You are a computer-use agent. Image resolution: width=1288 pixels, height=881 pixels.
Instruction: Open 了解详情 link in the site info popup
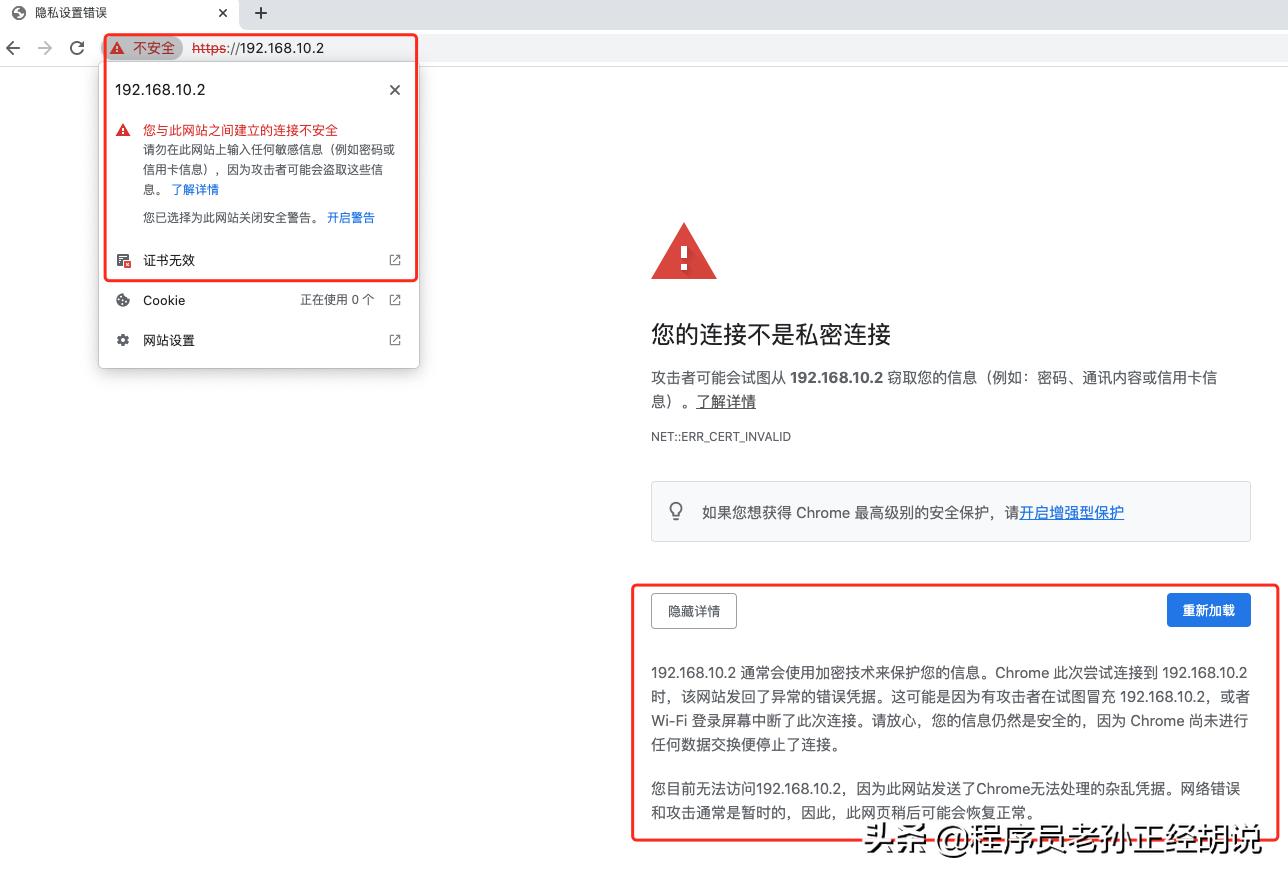[195, 190]
